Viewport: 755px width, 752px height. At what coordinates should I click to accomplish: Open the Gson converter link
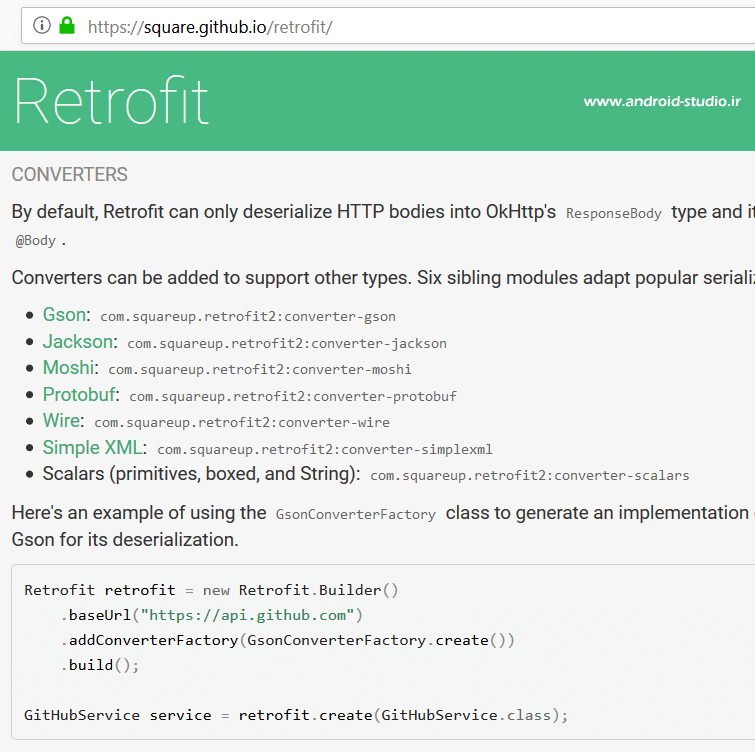[65, 315]
